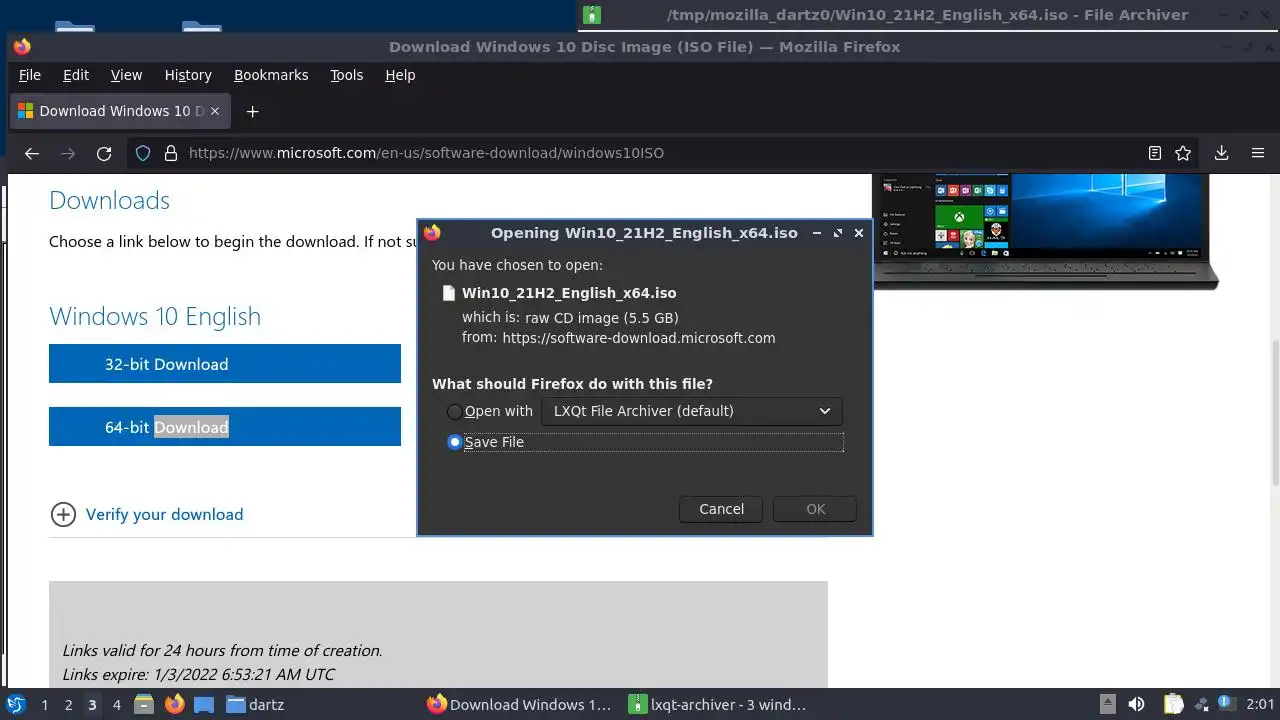Open the File menu
1280x720 pixels.
30,75
